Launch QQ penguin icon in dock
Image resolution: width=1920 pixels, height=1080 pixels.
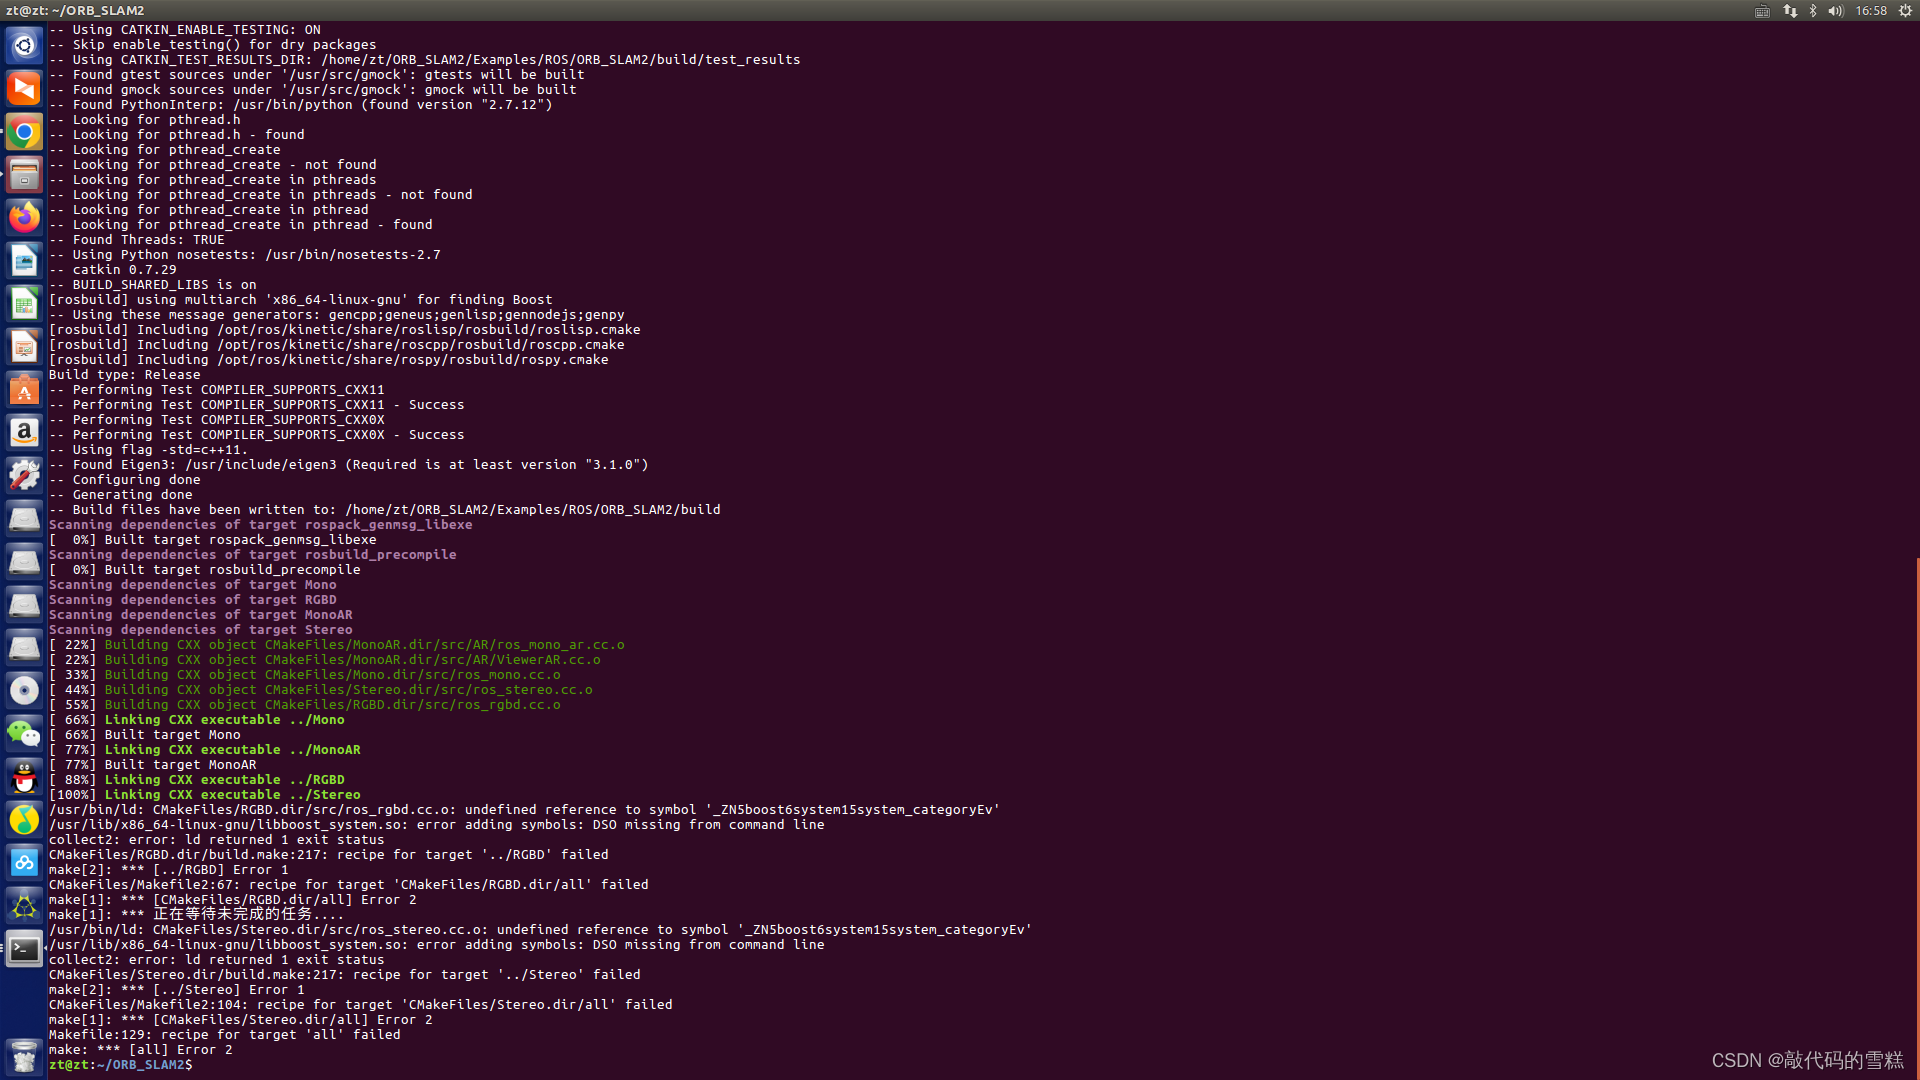point(24,777)
